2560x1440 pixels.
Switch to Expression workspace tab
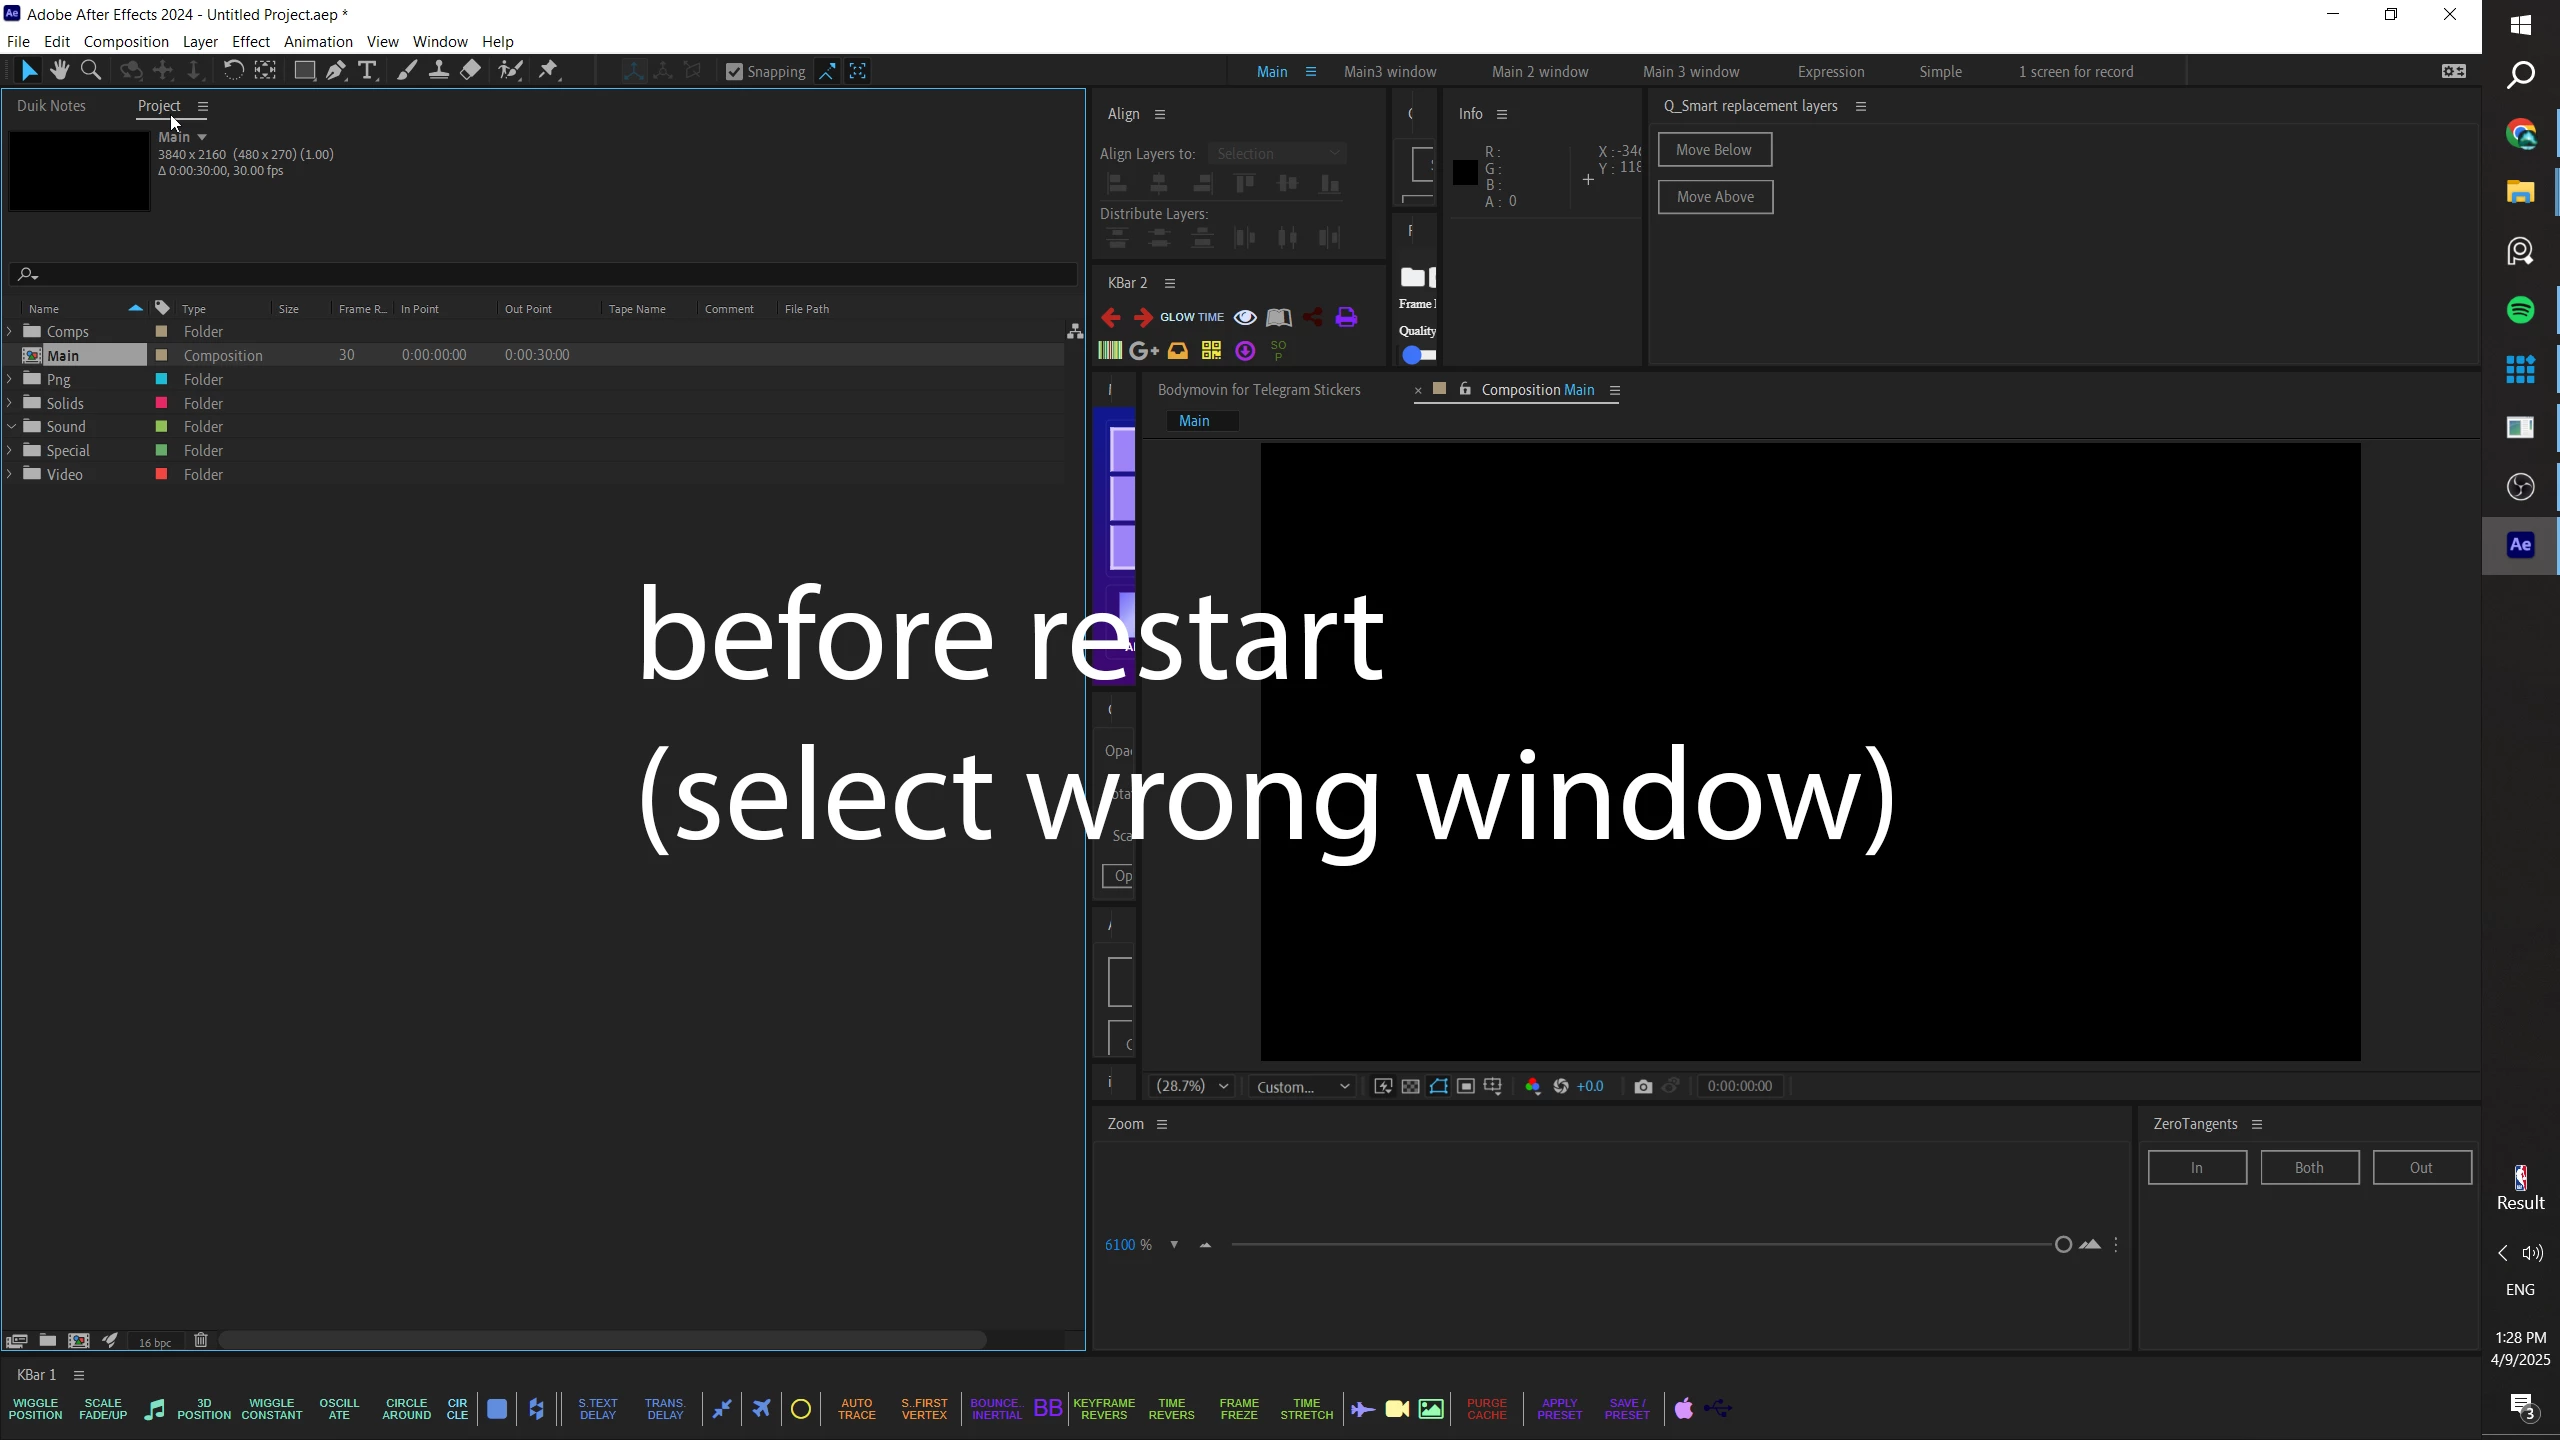tap(1830, 72)
